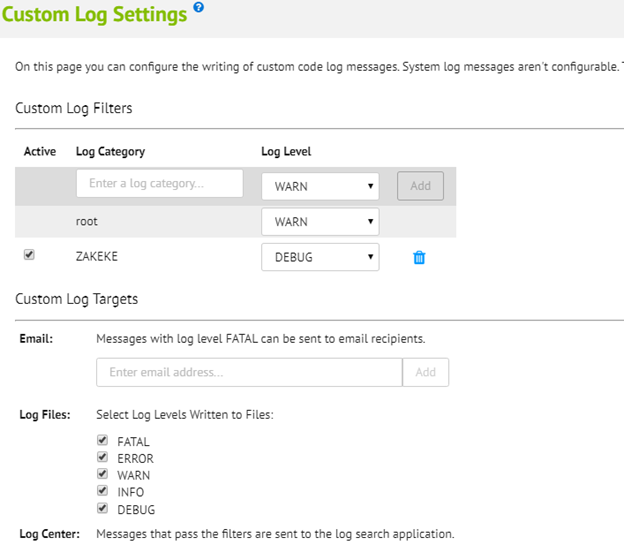Click the log search application message text
The height and width of the screenshot is (545, 624).
click(275, 534)
